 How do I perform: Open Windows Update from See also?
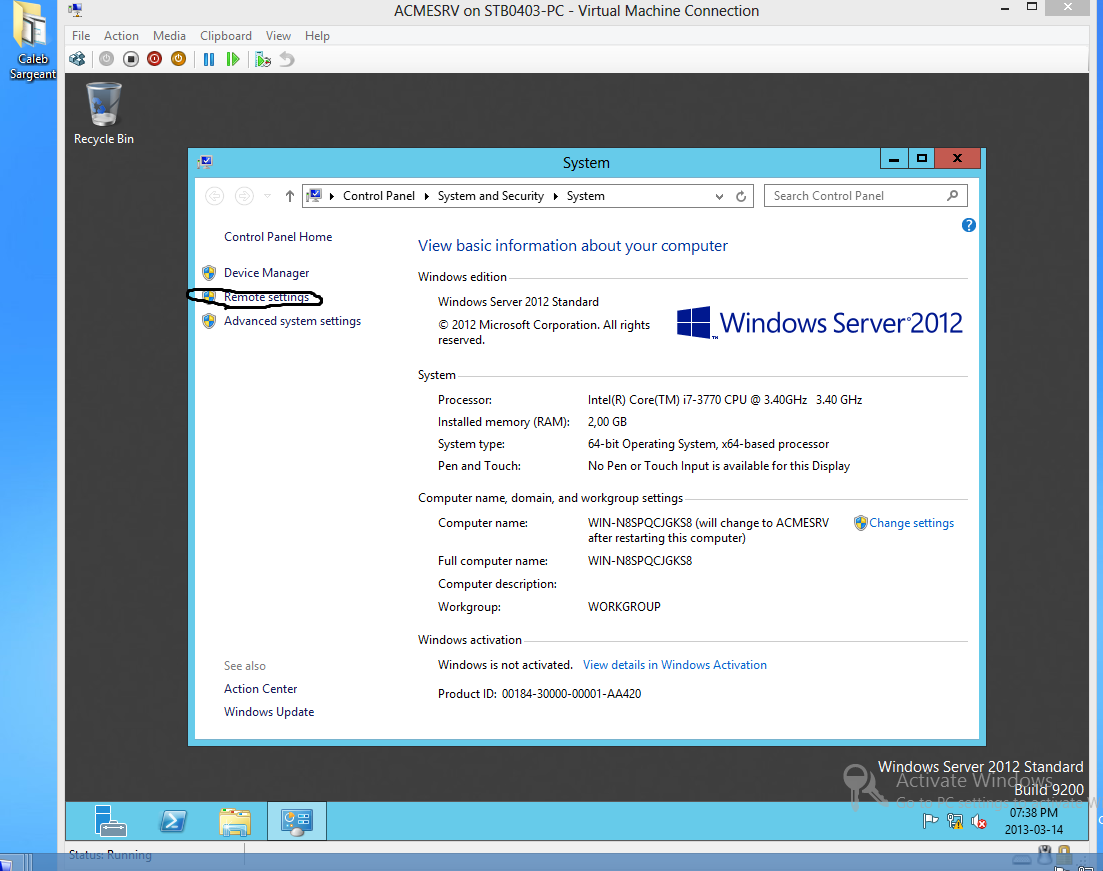269,712
